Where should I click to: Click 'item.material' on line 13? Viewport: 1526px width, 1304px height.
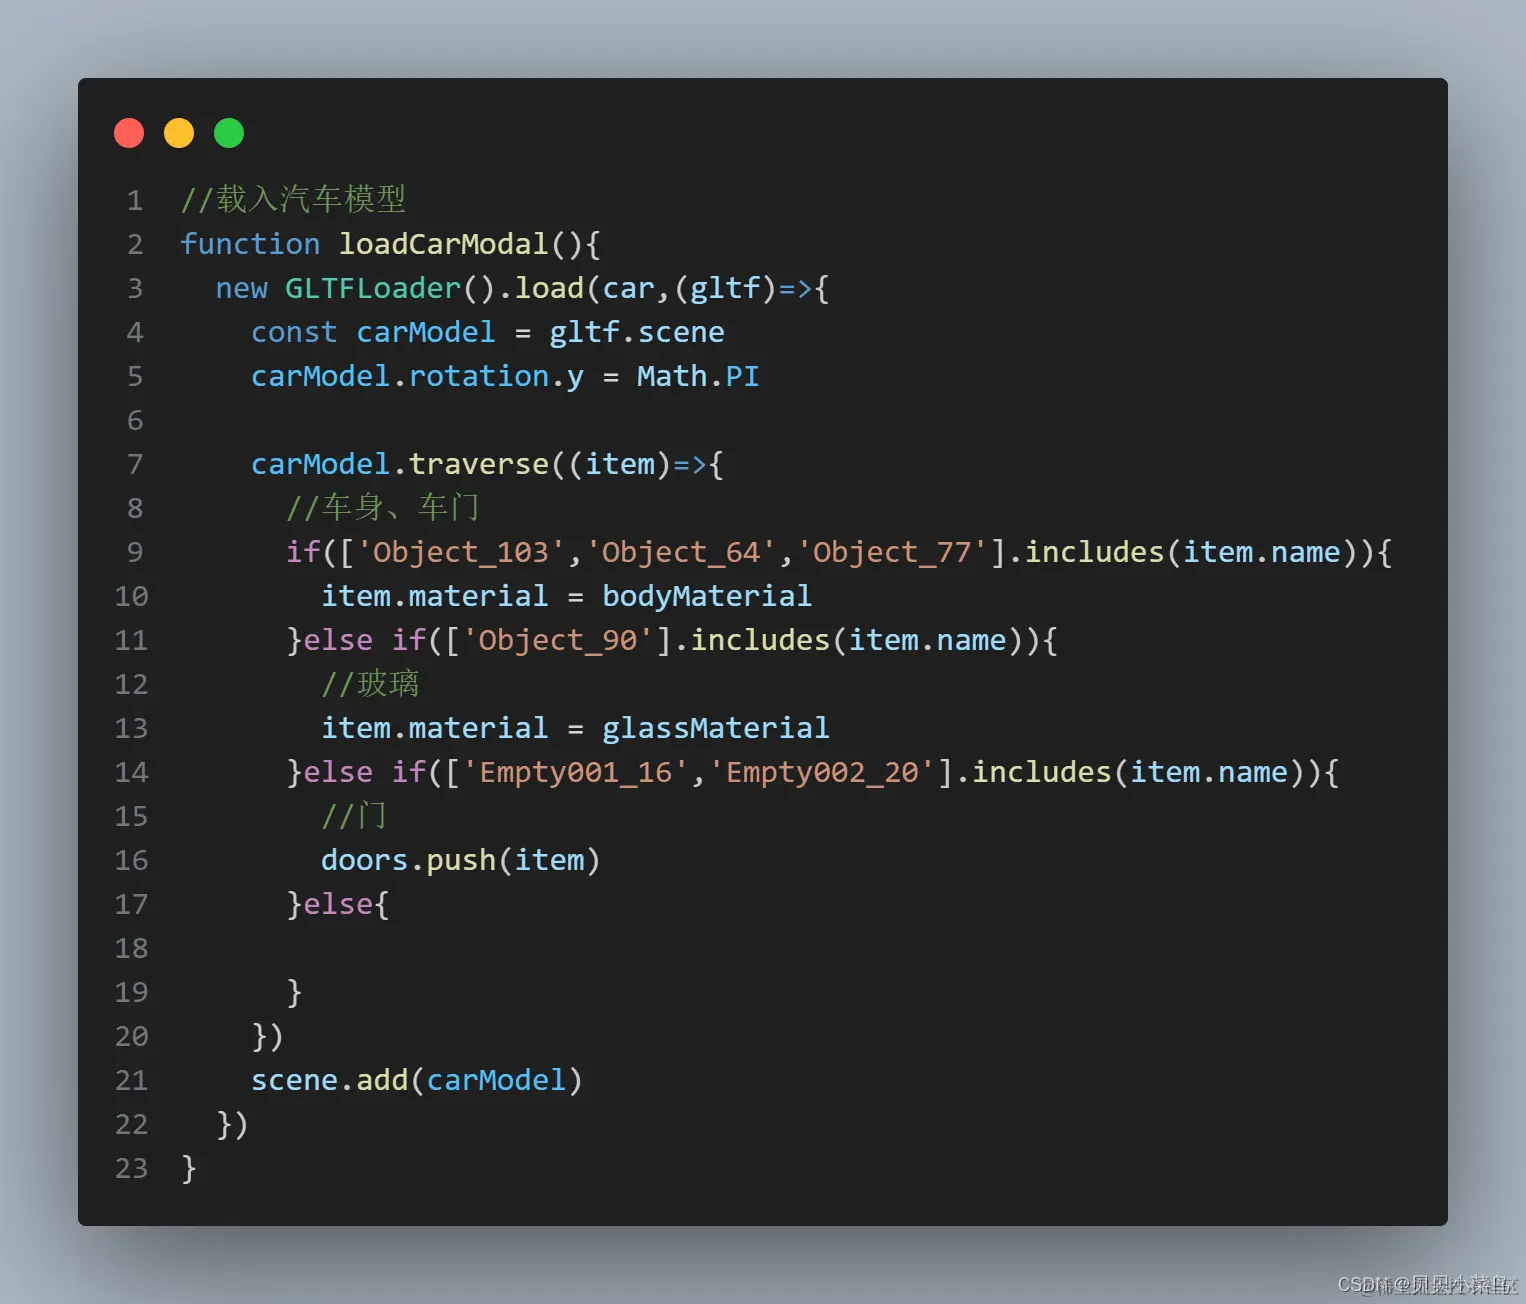click(x=435, y=728)
